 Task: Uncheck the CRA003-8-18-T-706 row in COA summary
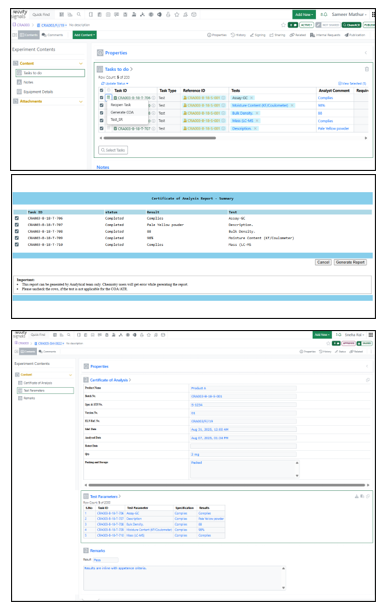pos(17,218)
